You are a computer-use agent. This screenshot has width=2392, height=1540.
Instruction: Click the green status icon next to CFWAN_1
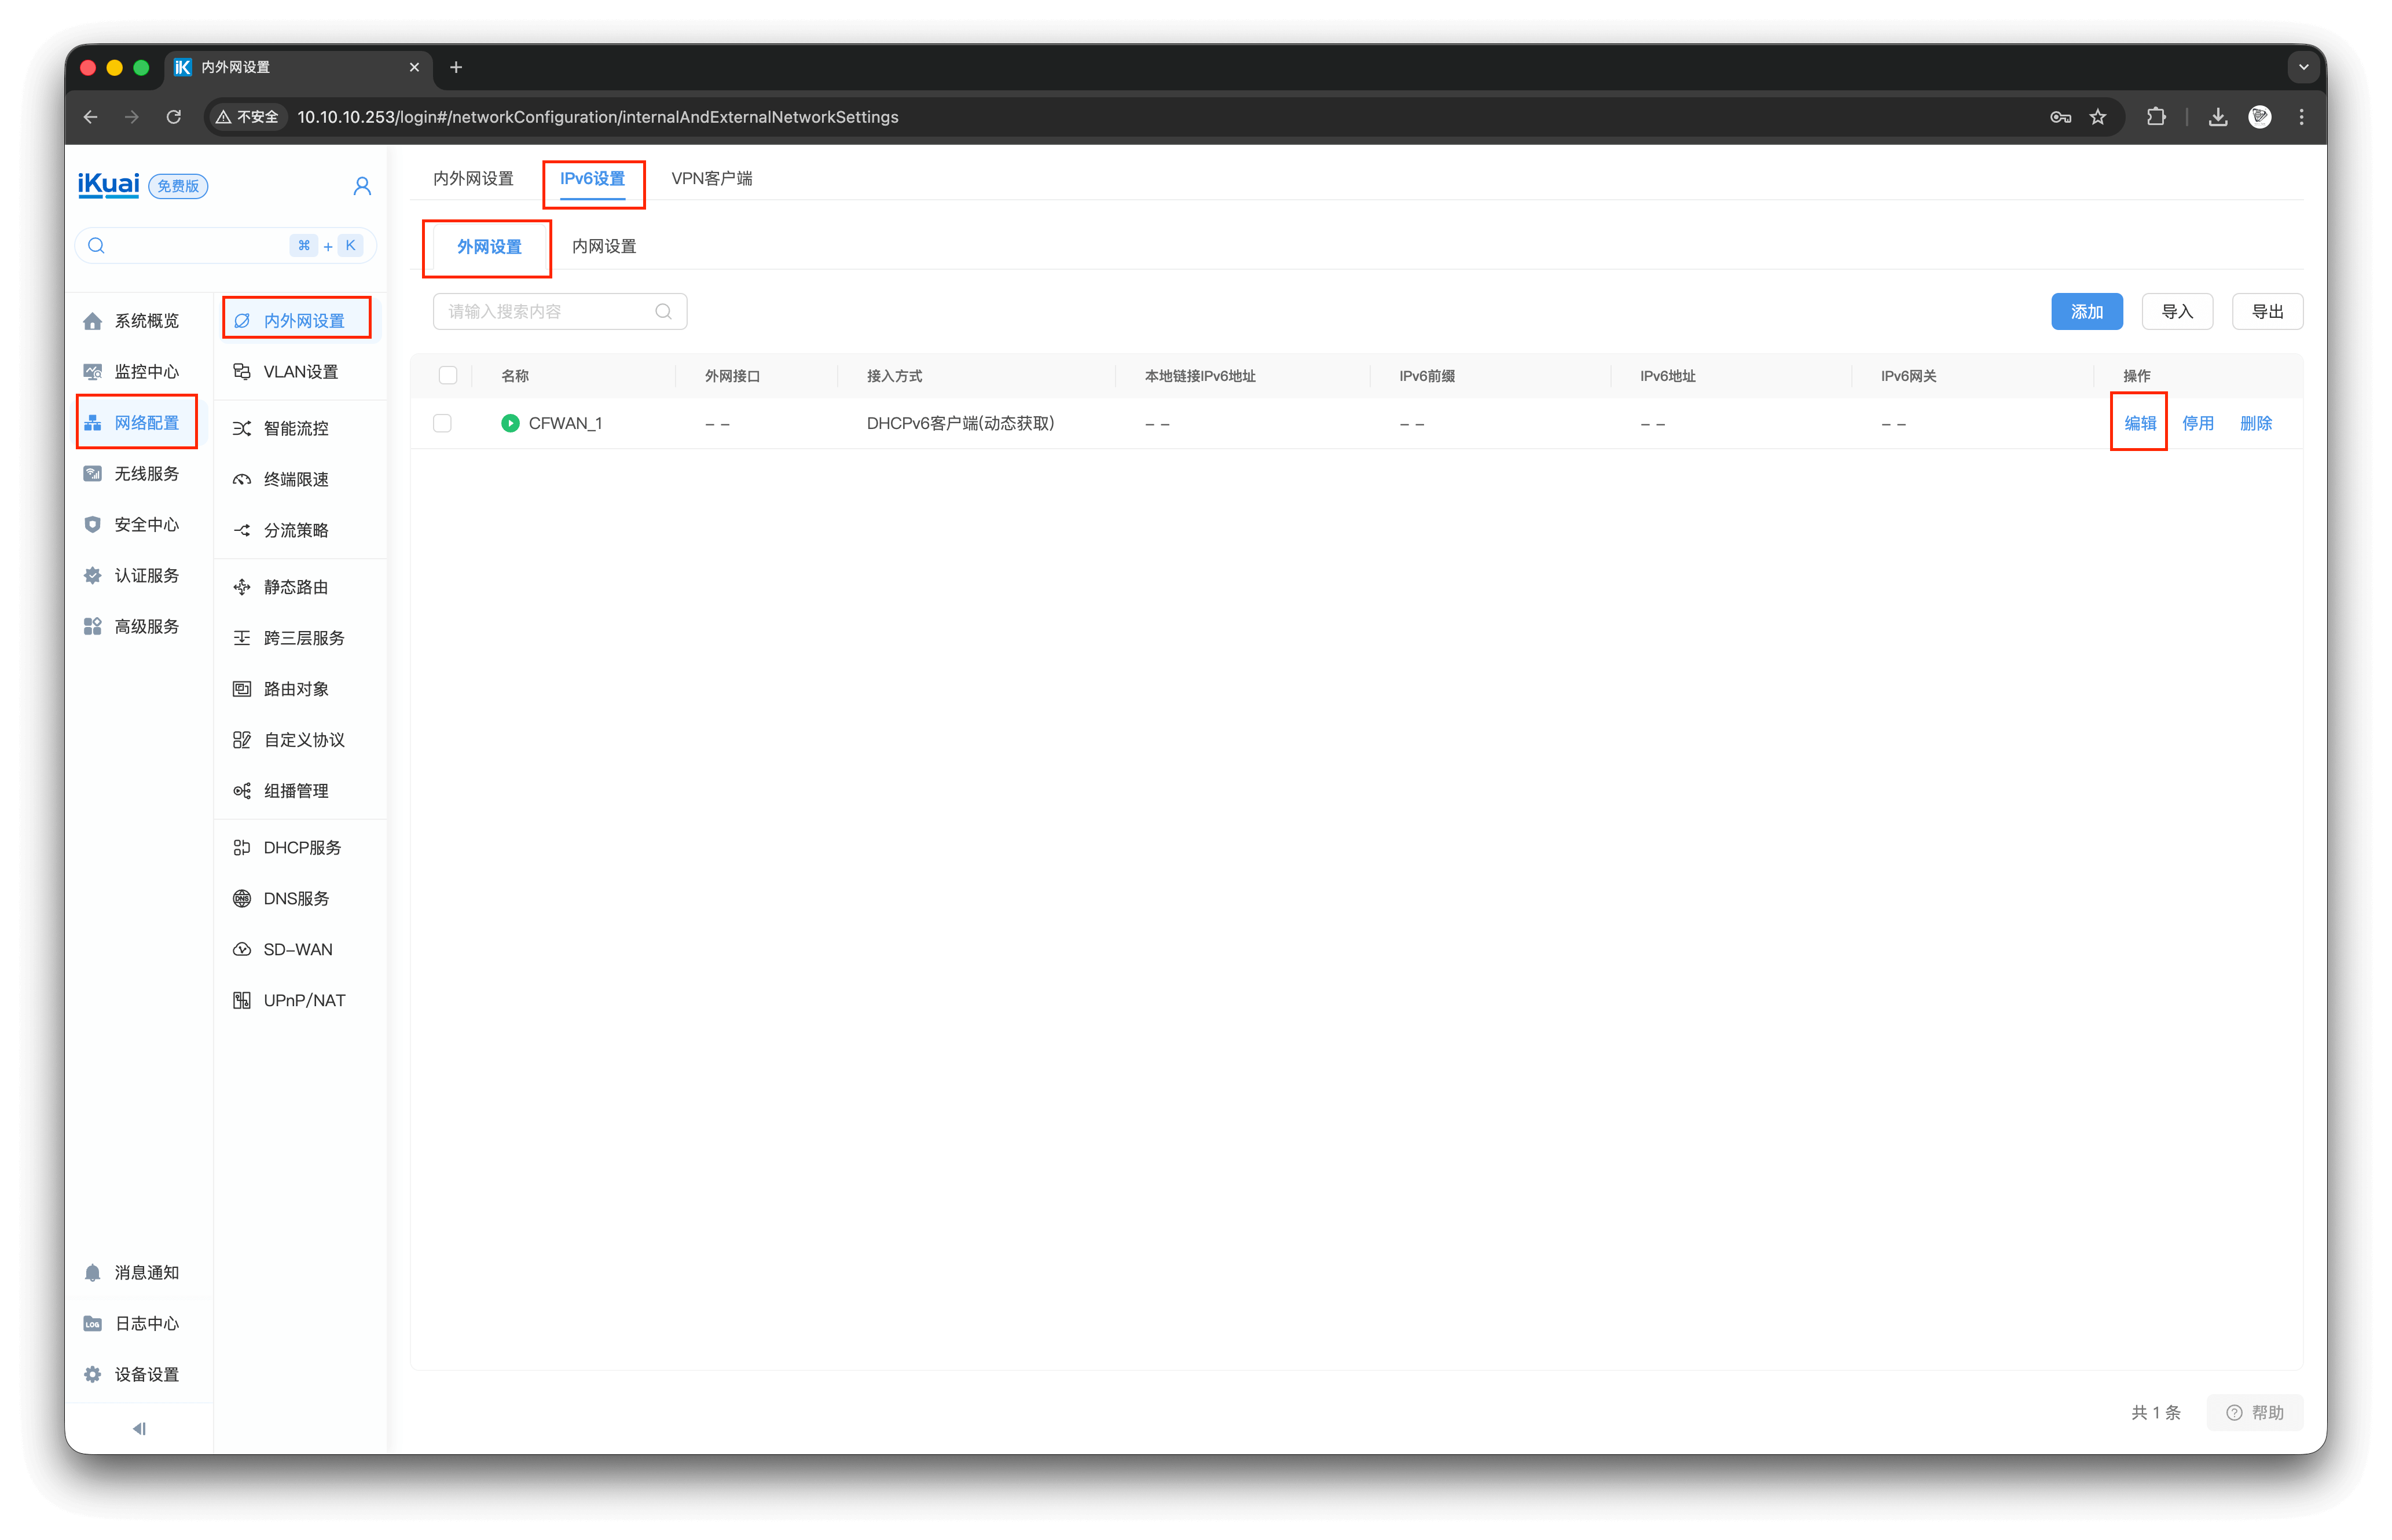coord(510,423)
